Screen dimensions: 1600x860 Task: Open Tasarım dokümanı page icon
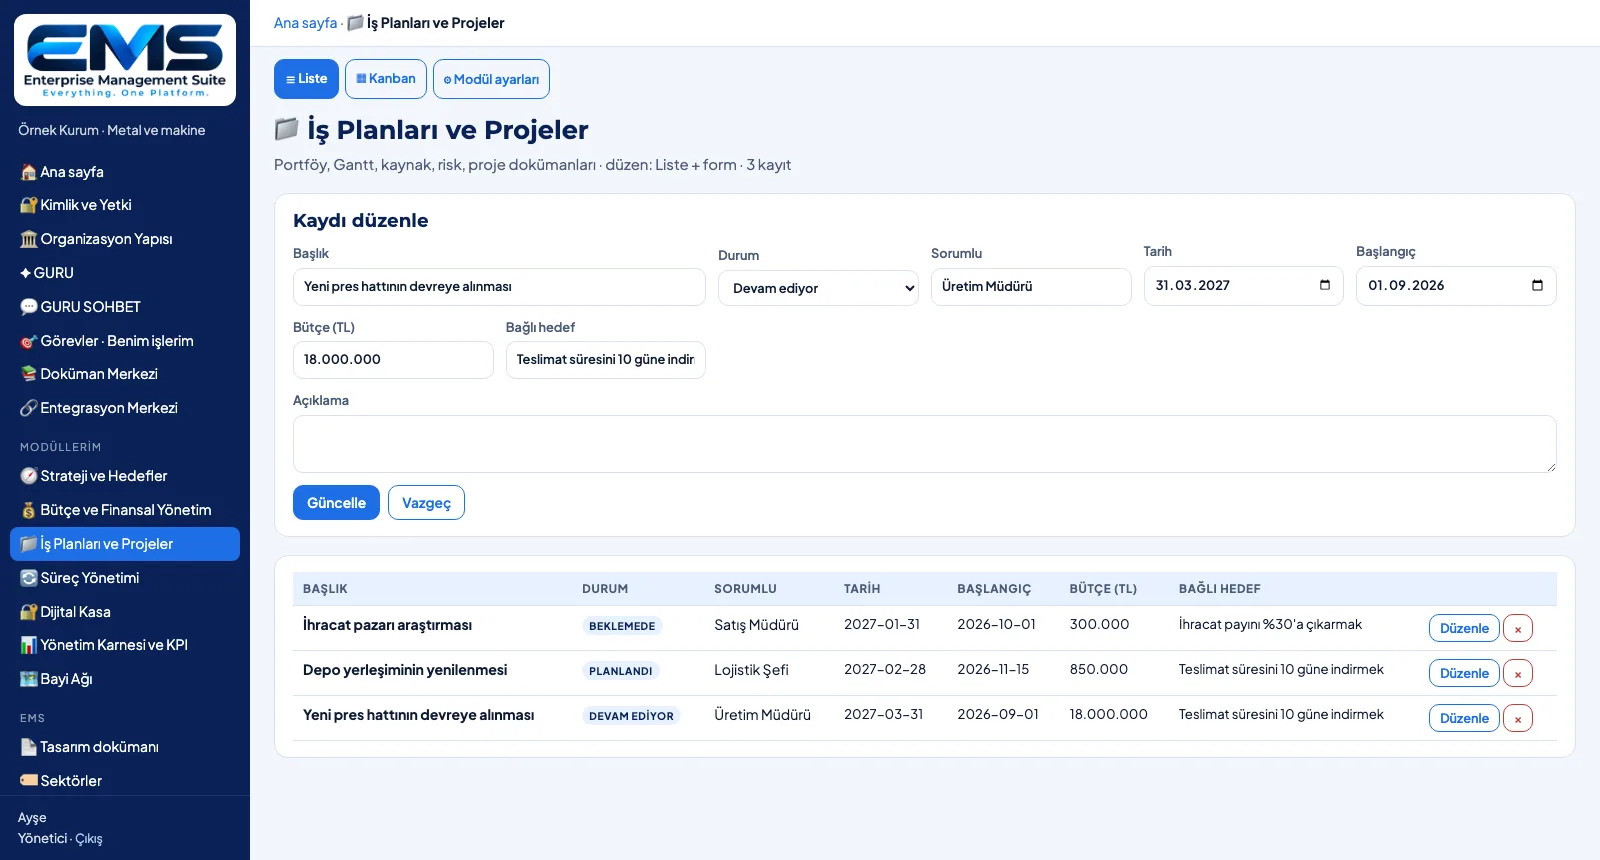[29, 747]
